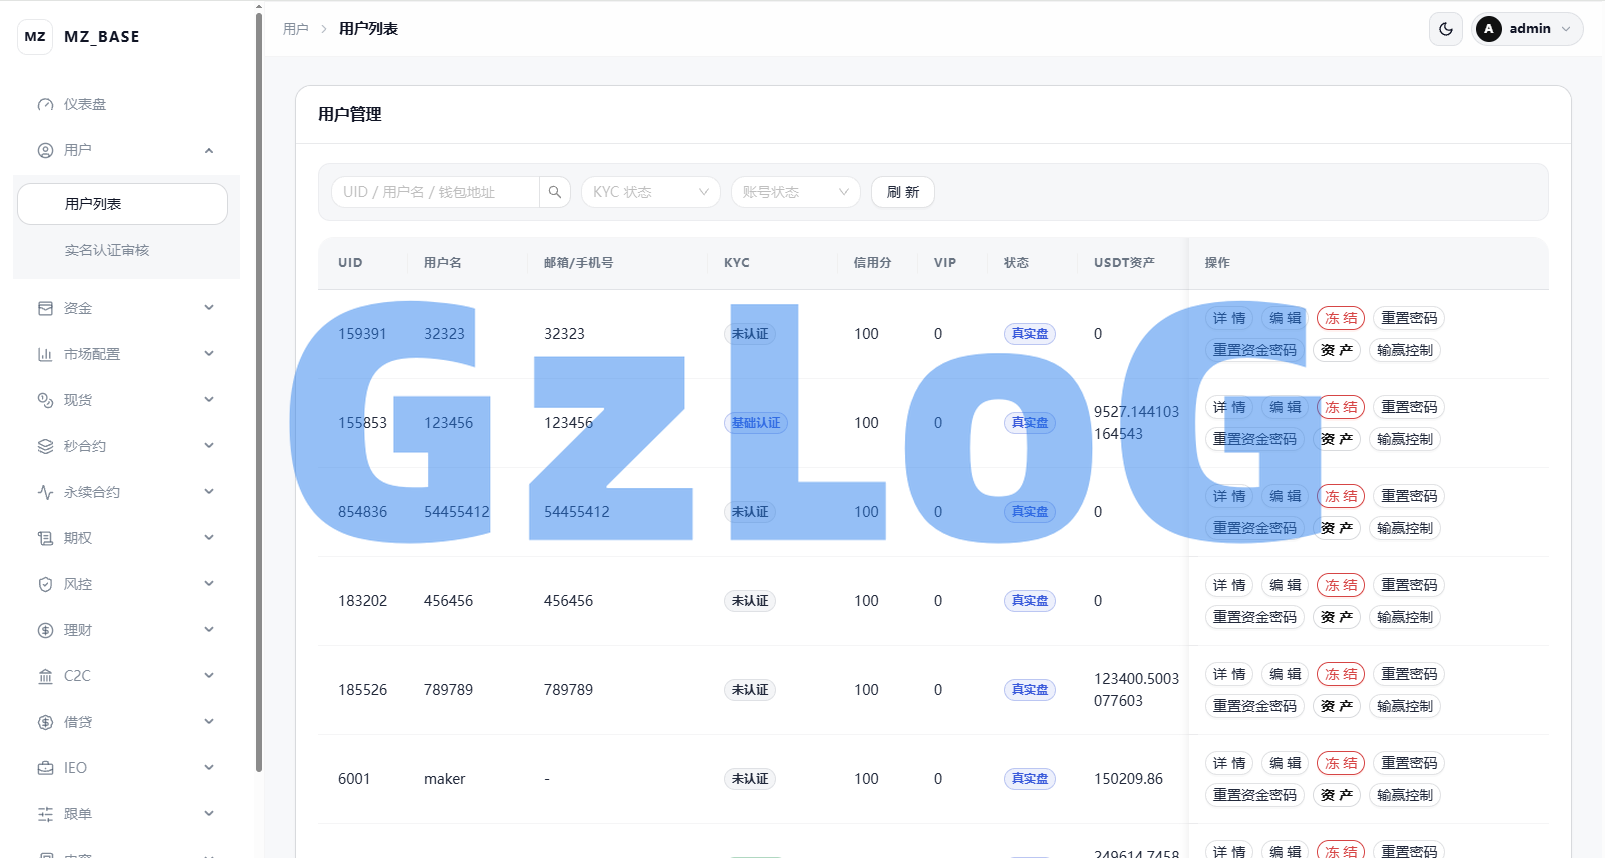Viewport: 1605px width, 858px height.
Task: Open the 账号状态 dropdown
Action: click(796, 192)
